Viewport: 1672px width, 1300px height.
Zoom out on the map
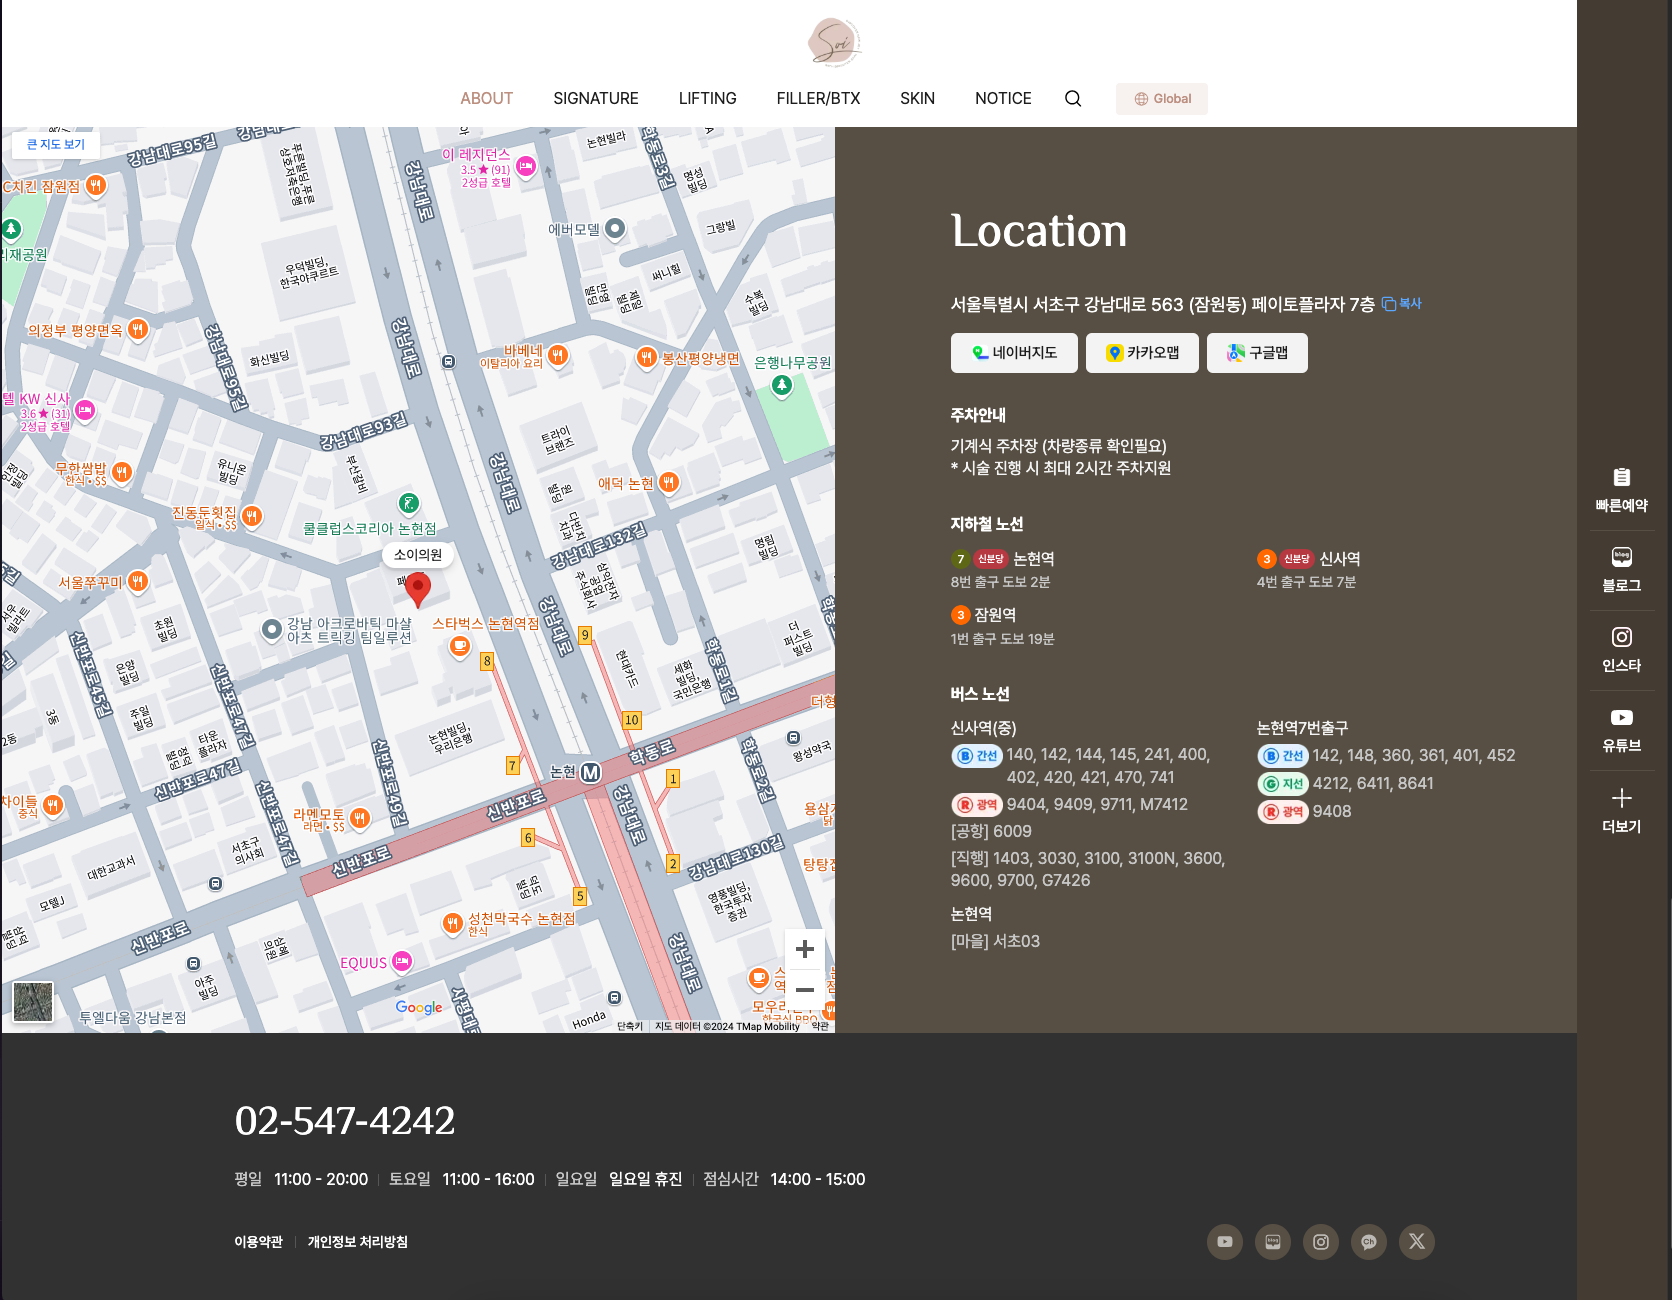click(804, 989)
